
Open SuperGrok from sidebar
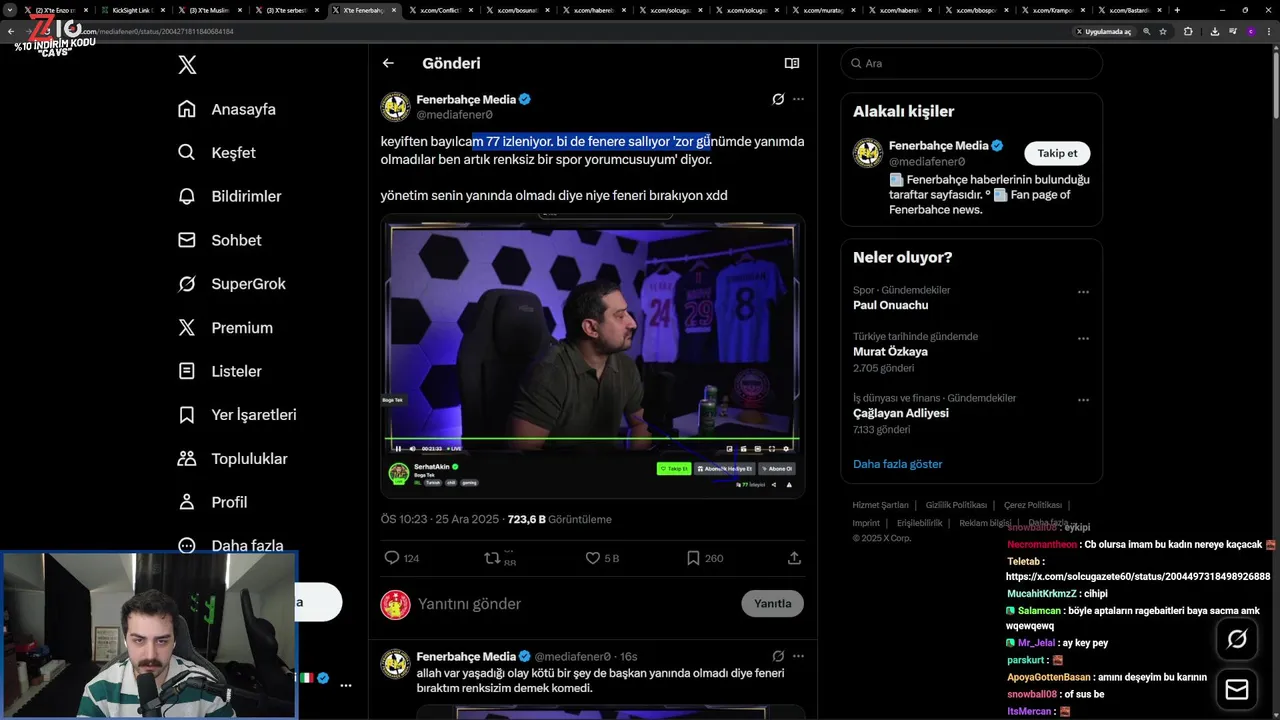coord(232,284)
